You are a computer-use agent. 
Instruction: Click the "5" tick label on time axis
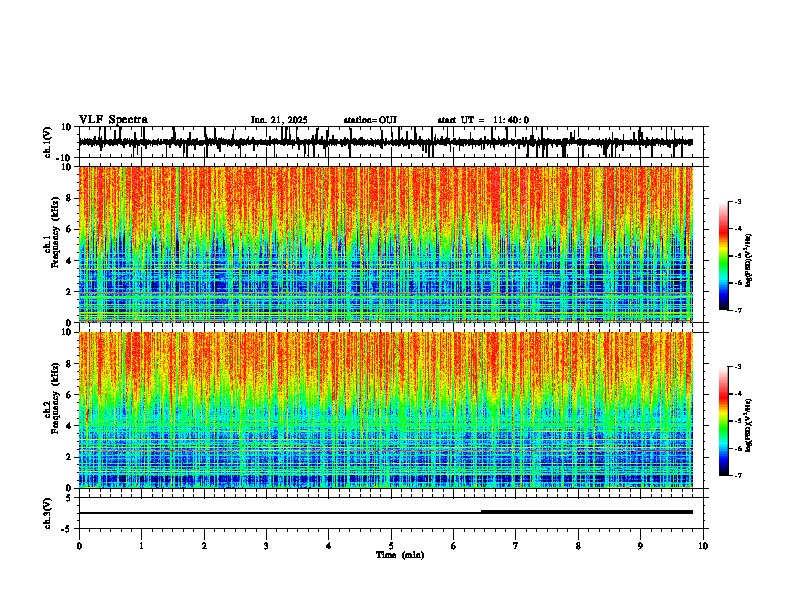click(391, 546)
